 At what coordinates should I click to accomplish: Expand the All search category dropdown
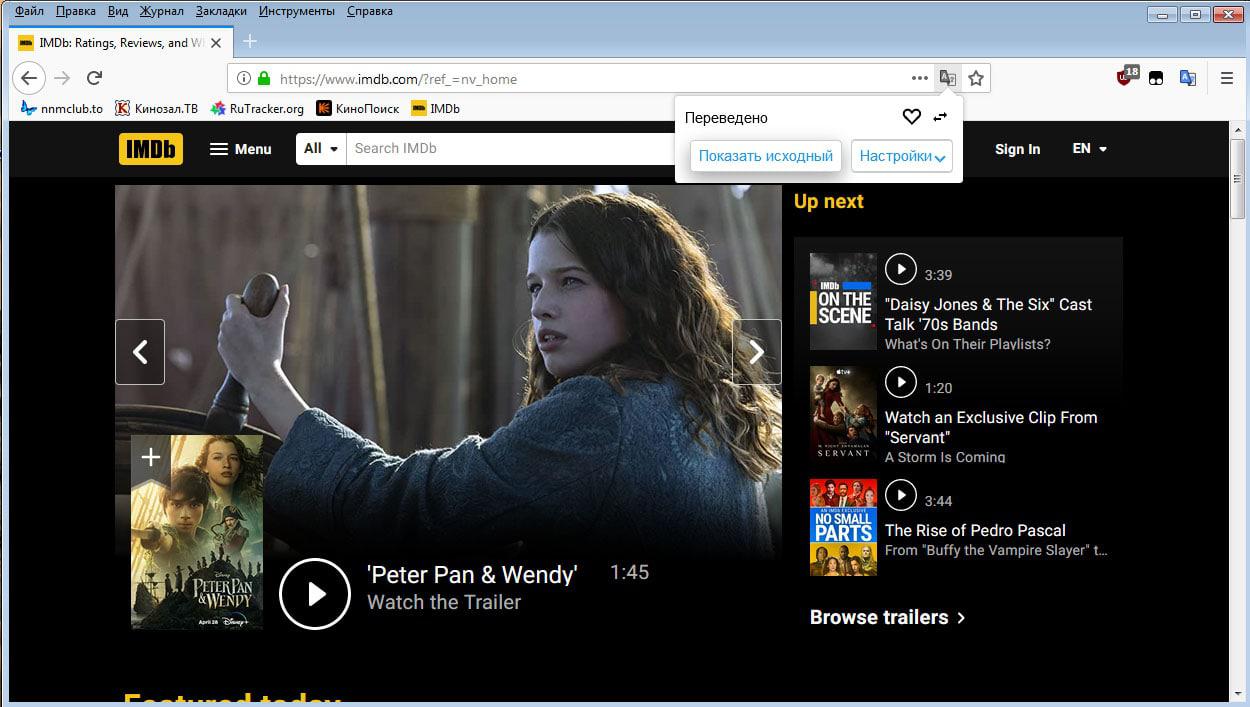[321, 148]
